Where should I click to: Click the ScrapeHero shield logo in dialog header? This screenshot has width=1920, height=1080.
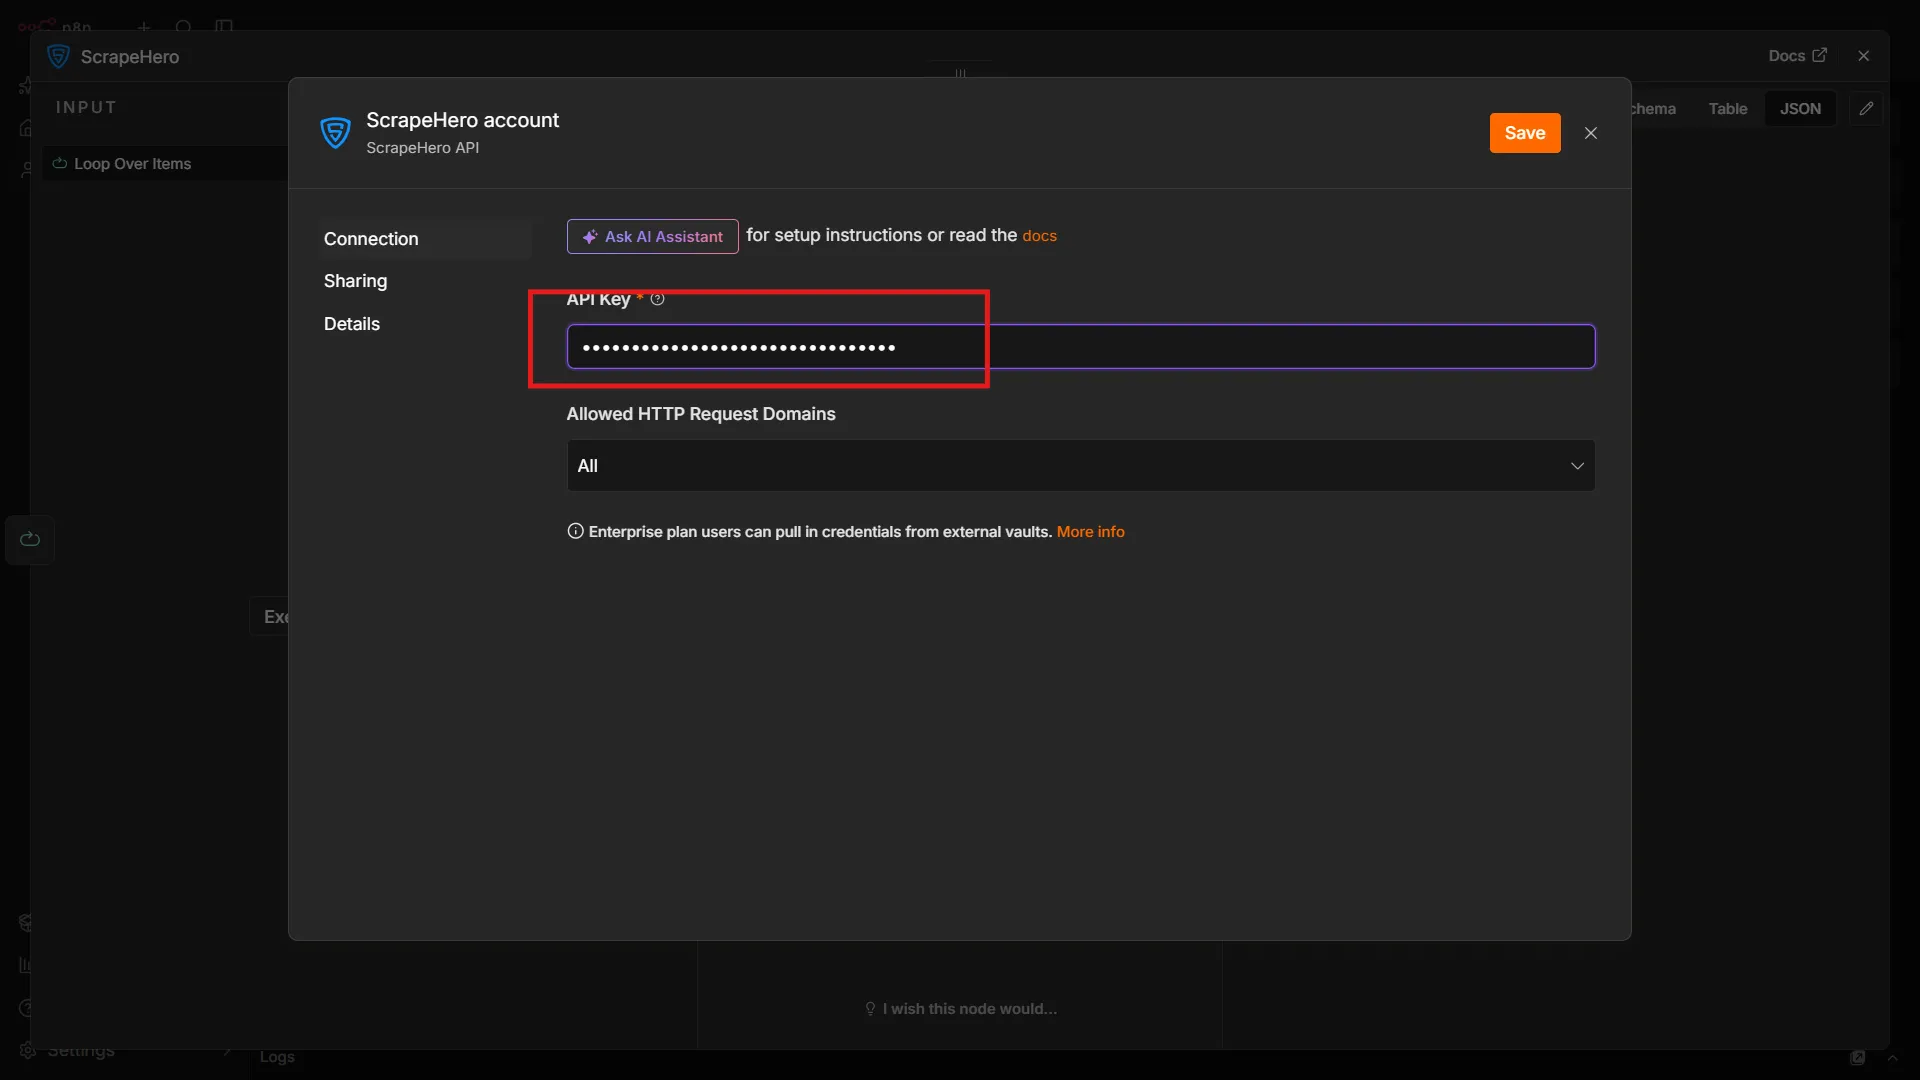click(335, 133)
